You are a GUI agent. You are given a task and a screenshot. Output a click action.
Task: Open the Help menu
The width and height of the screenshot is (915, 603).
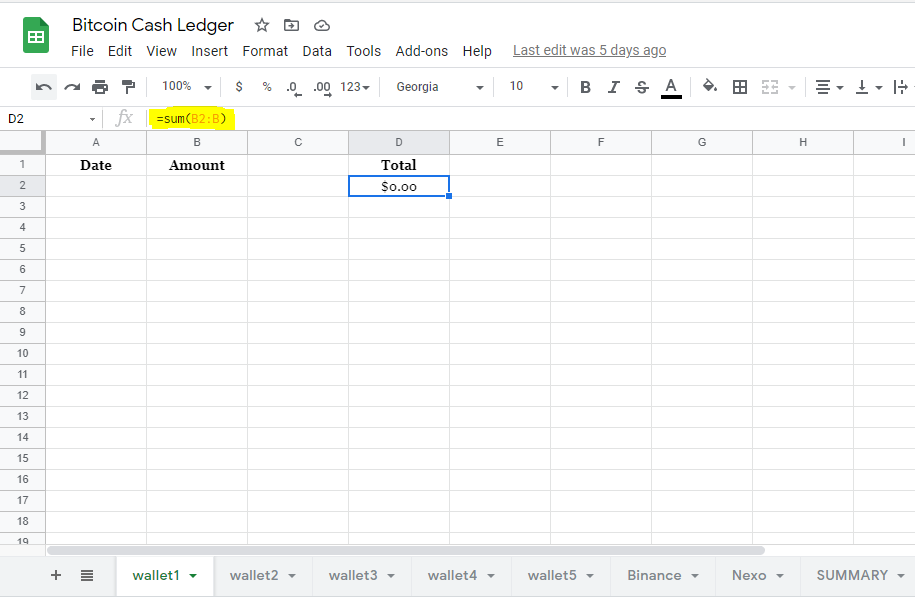477,51
